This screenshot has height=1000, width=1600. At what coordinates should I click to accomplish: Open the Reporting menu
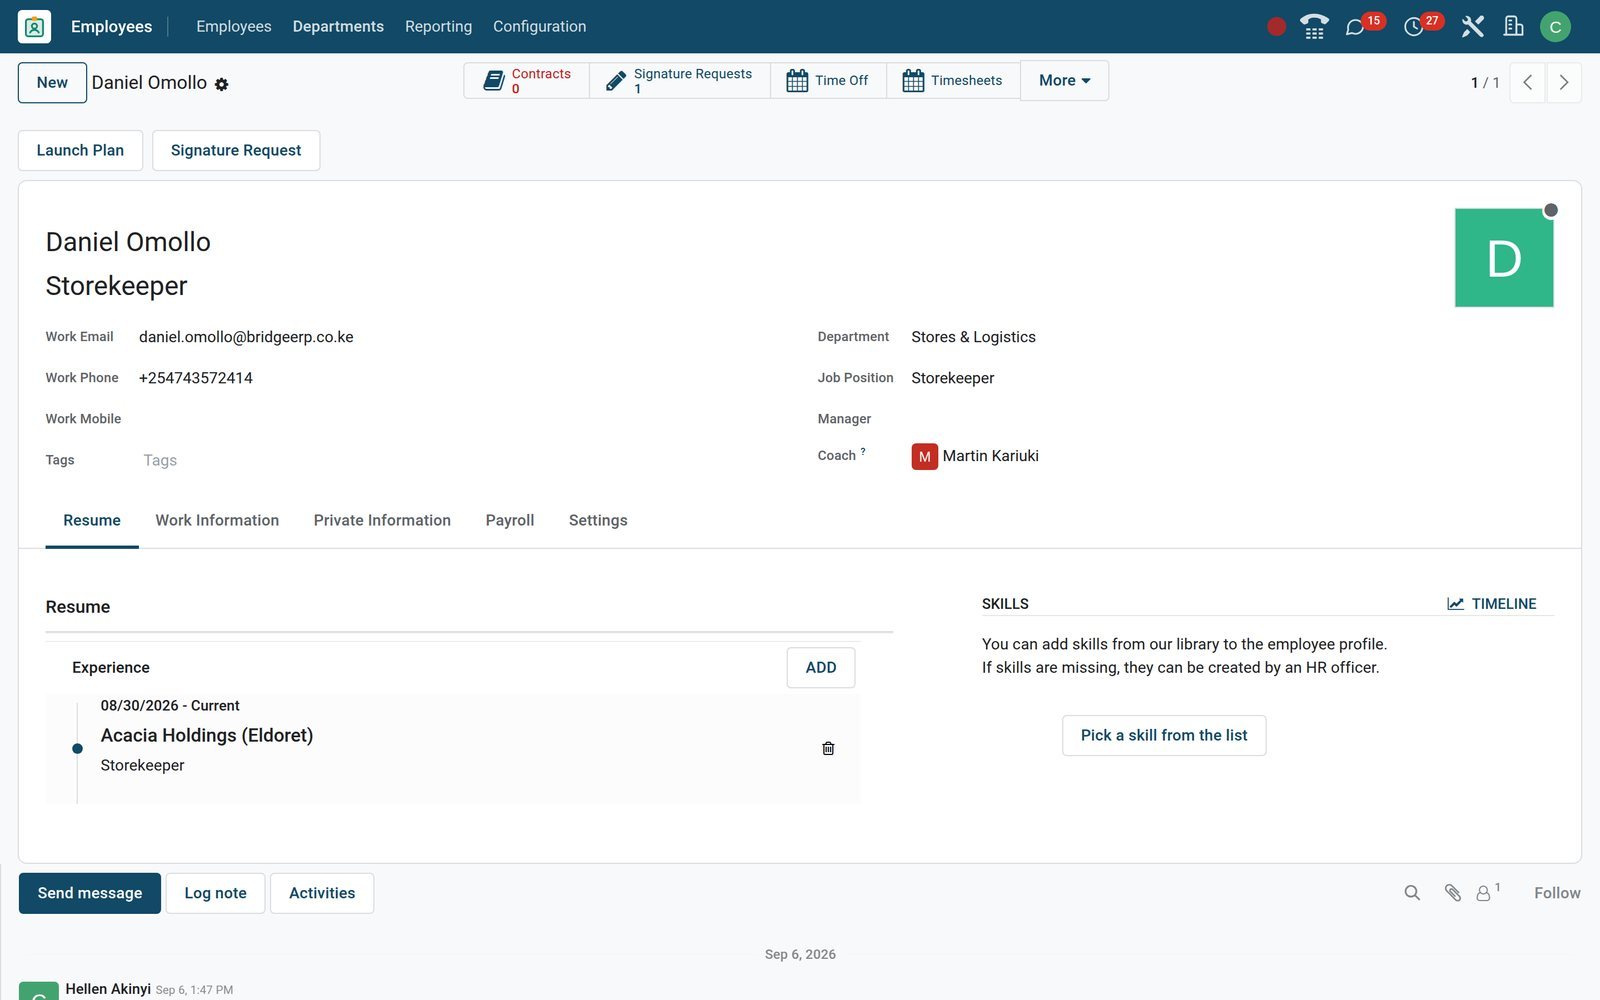click(x=438, y=27)
